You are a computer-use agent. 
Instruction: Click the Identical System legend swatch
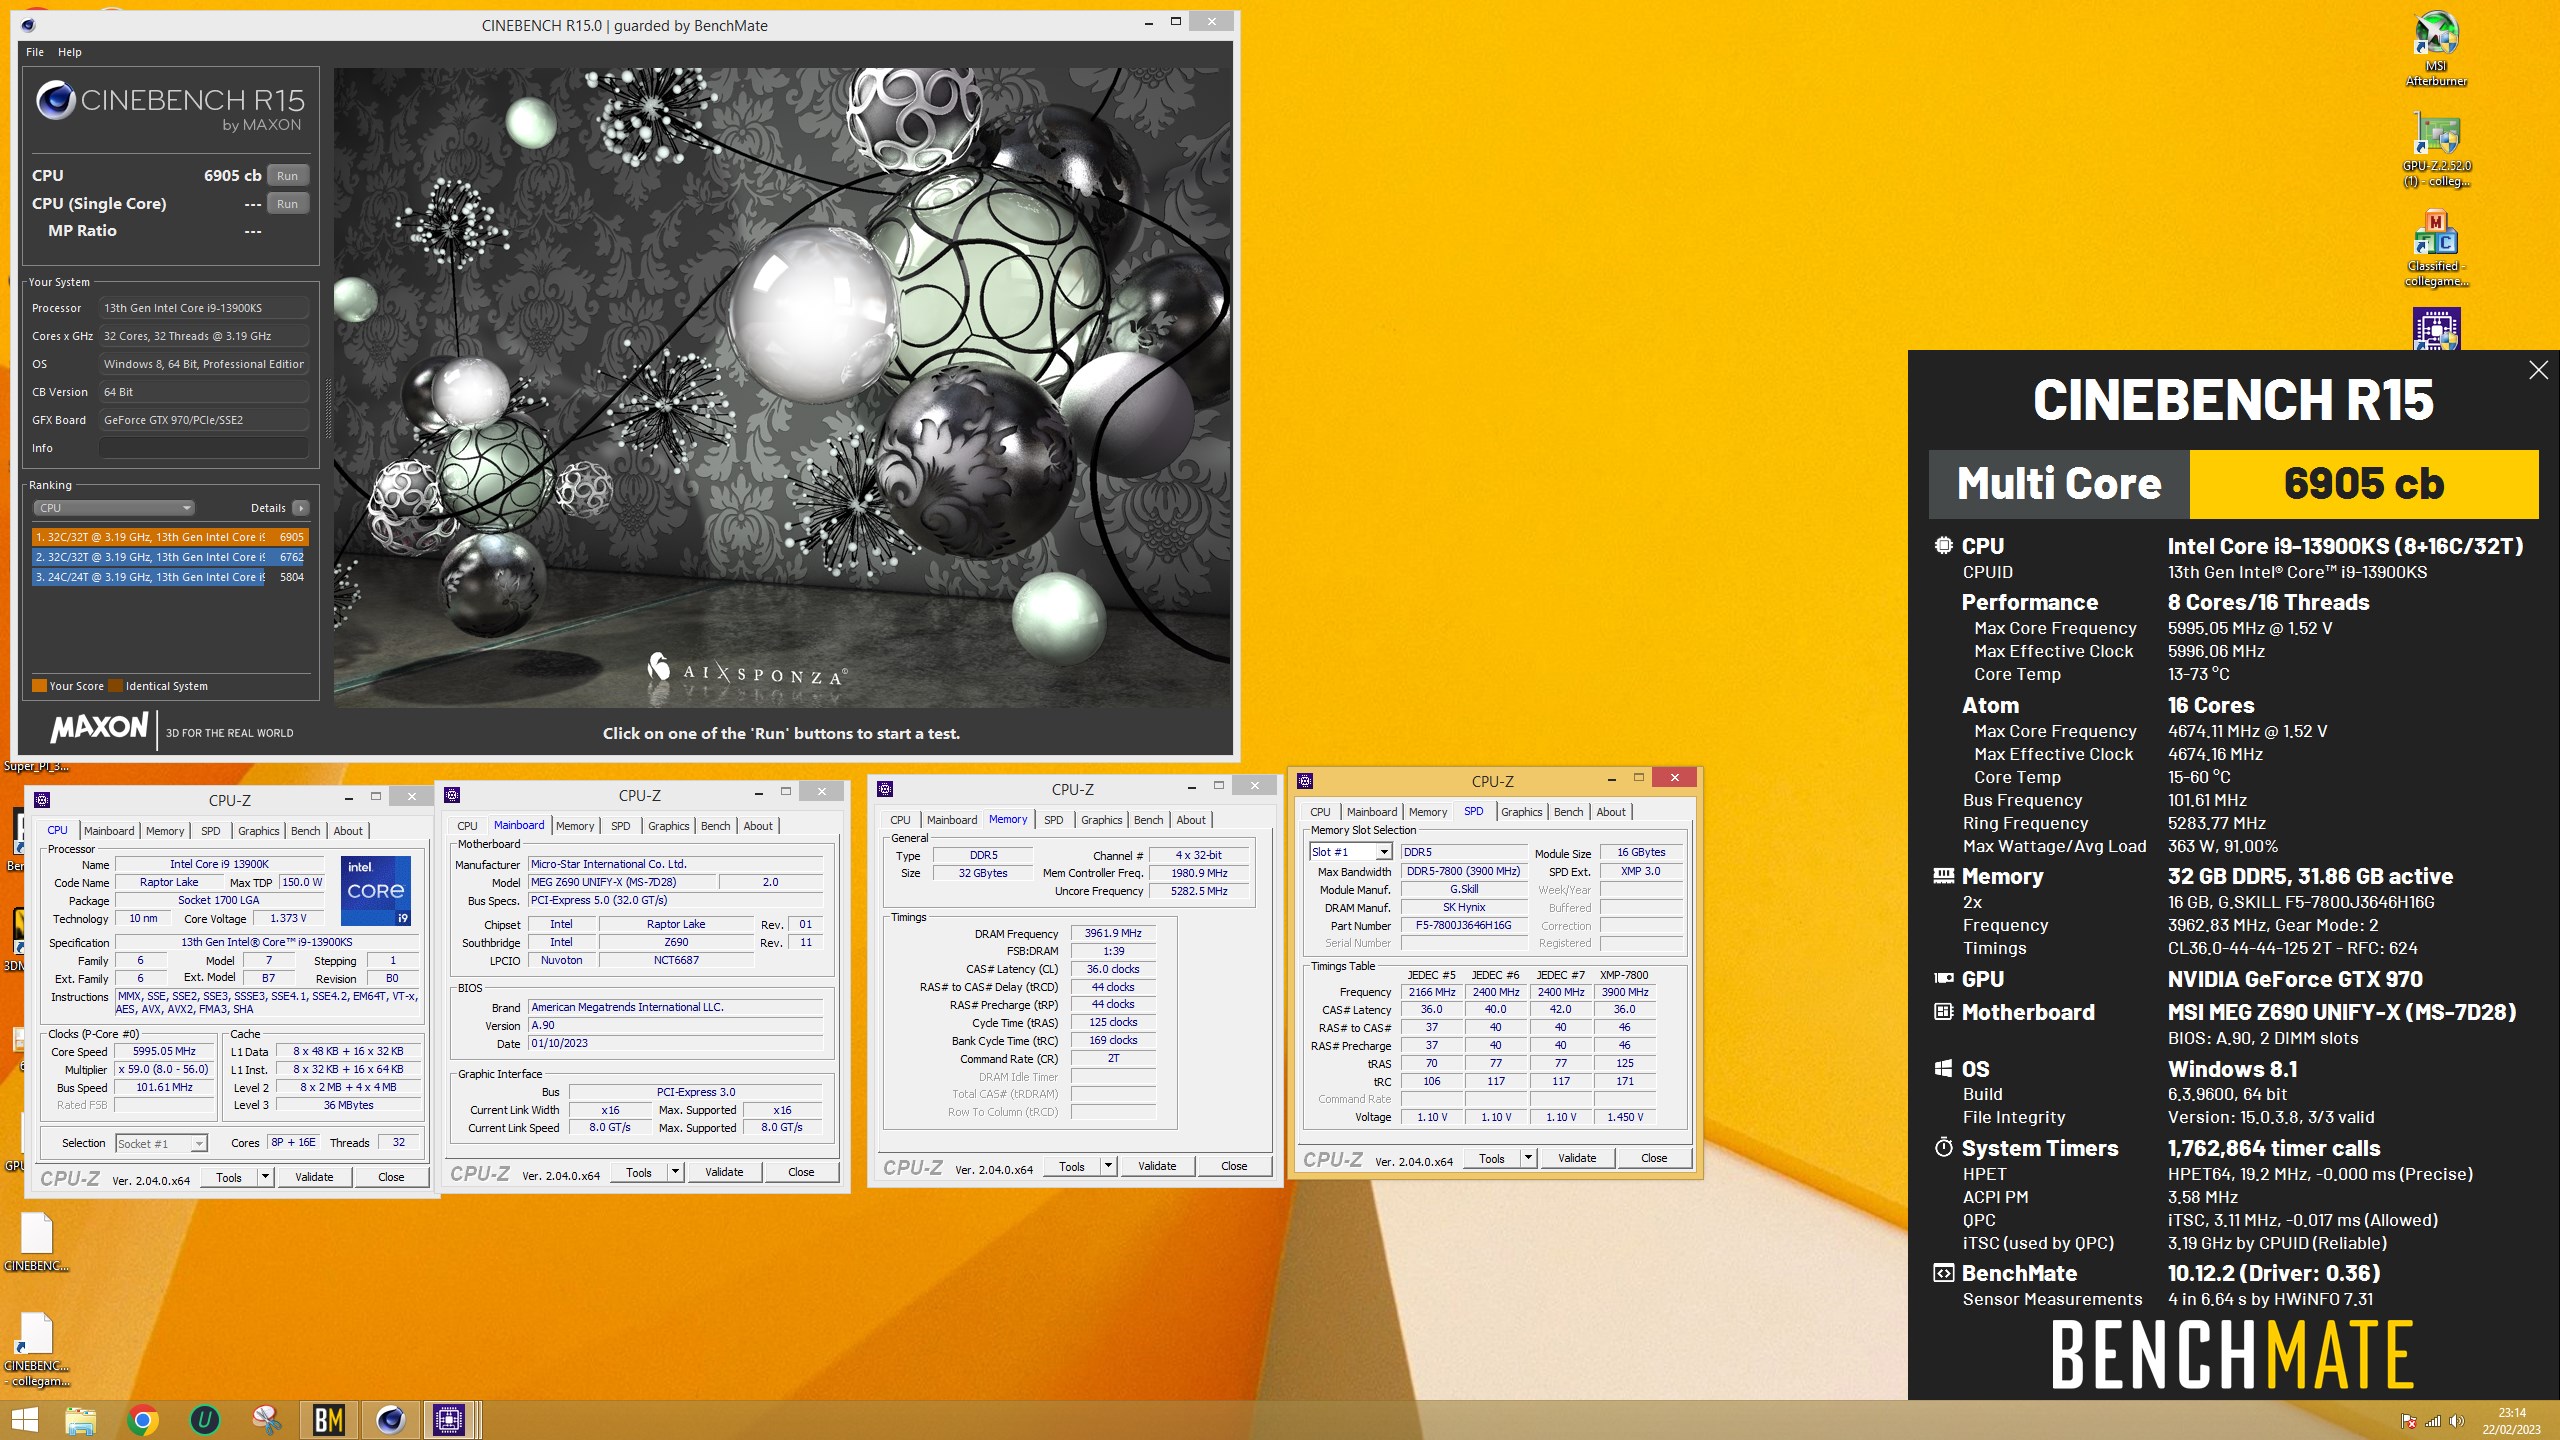115,686
